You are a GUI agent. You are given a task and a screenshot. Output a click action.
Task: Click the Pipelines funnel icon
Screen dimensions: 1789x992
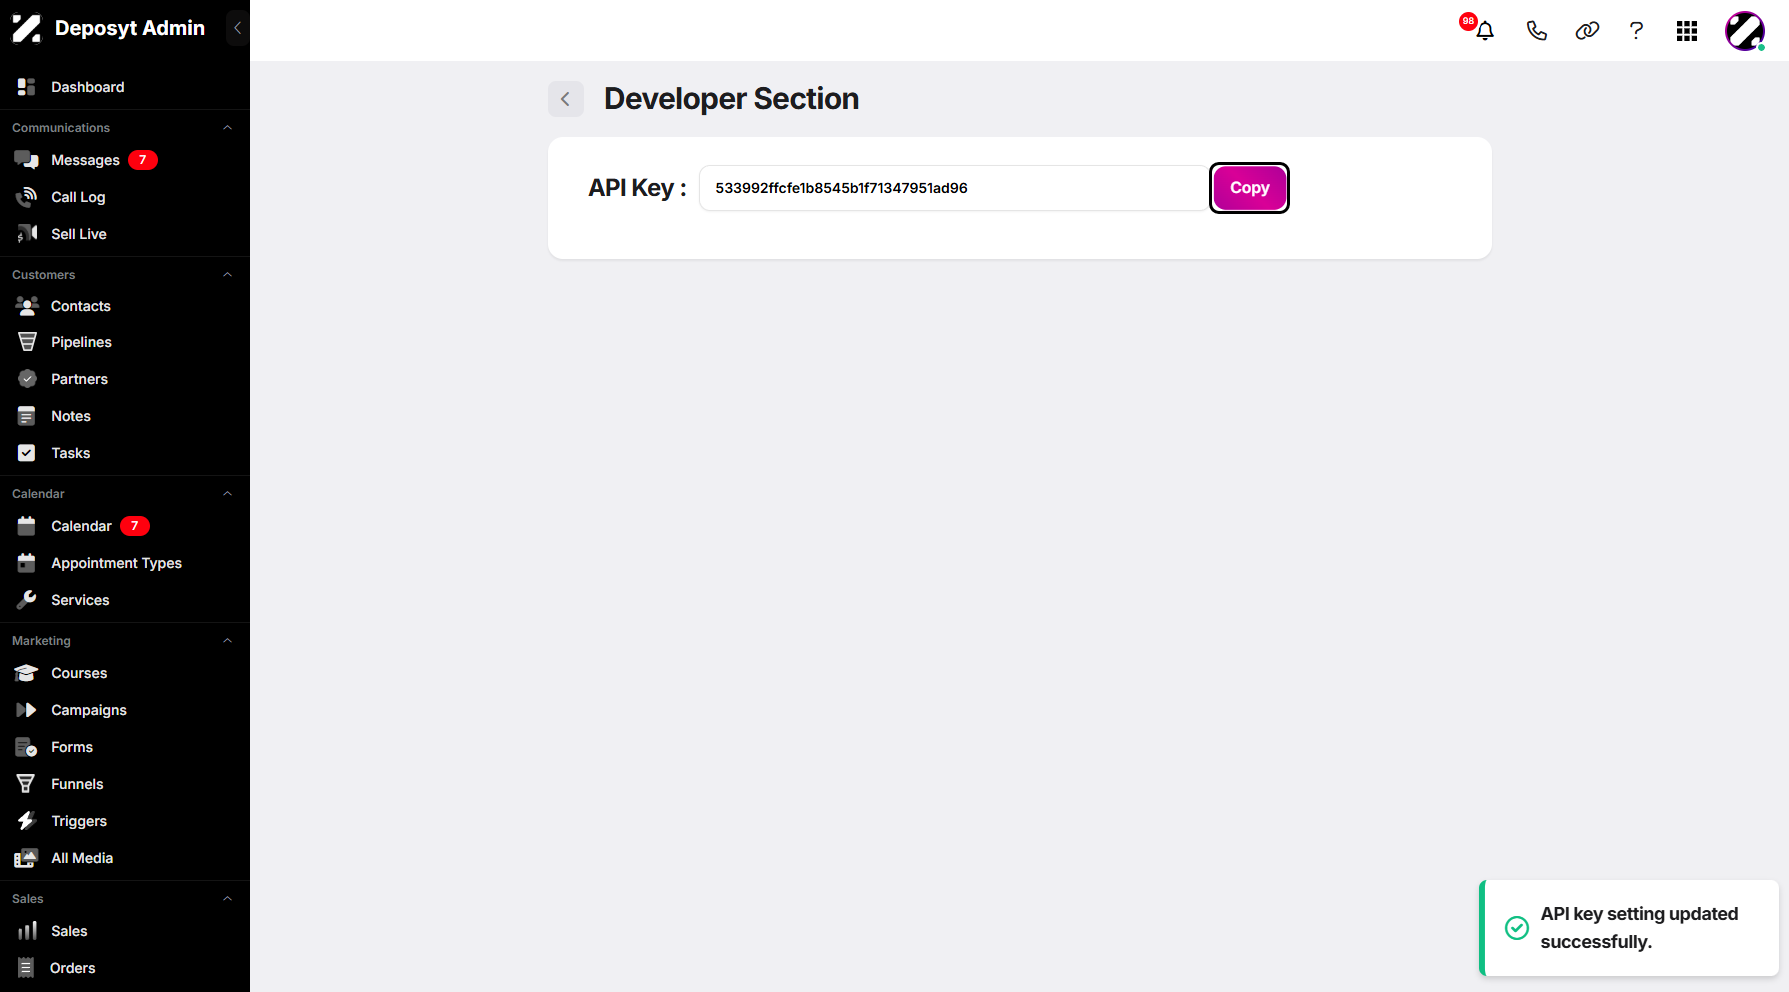click(x=27, y=342)
